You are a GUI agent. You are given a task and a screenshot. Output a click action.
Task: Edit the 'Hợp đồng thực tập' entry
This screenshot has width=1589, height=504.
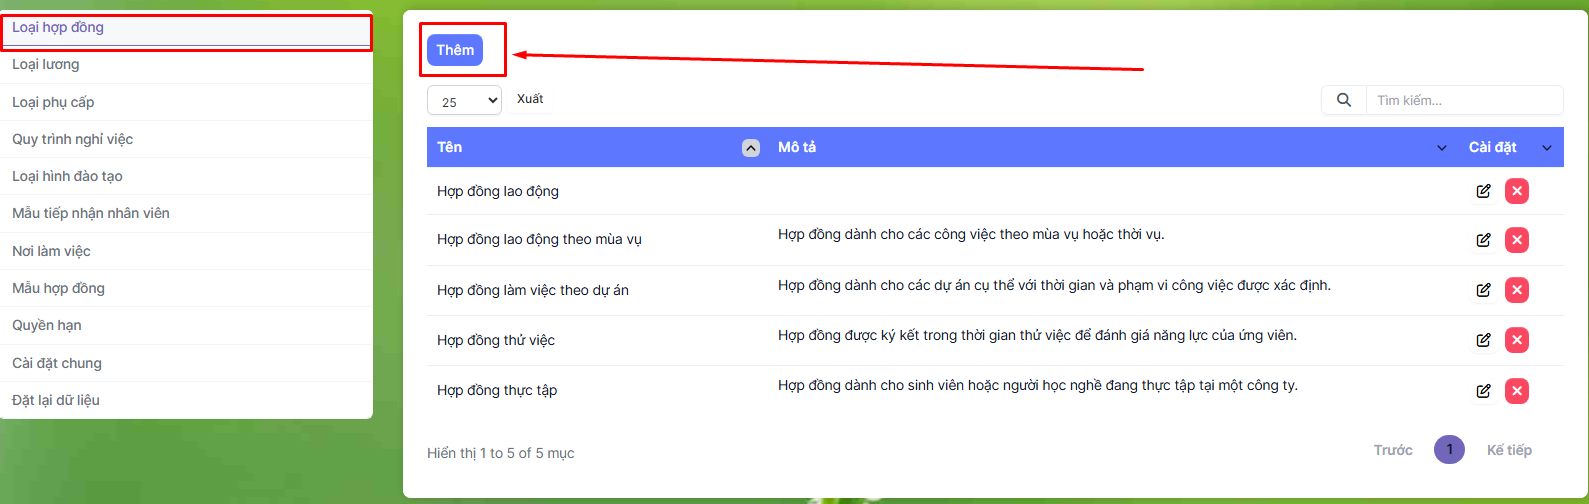pos(1483,390)
